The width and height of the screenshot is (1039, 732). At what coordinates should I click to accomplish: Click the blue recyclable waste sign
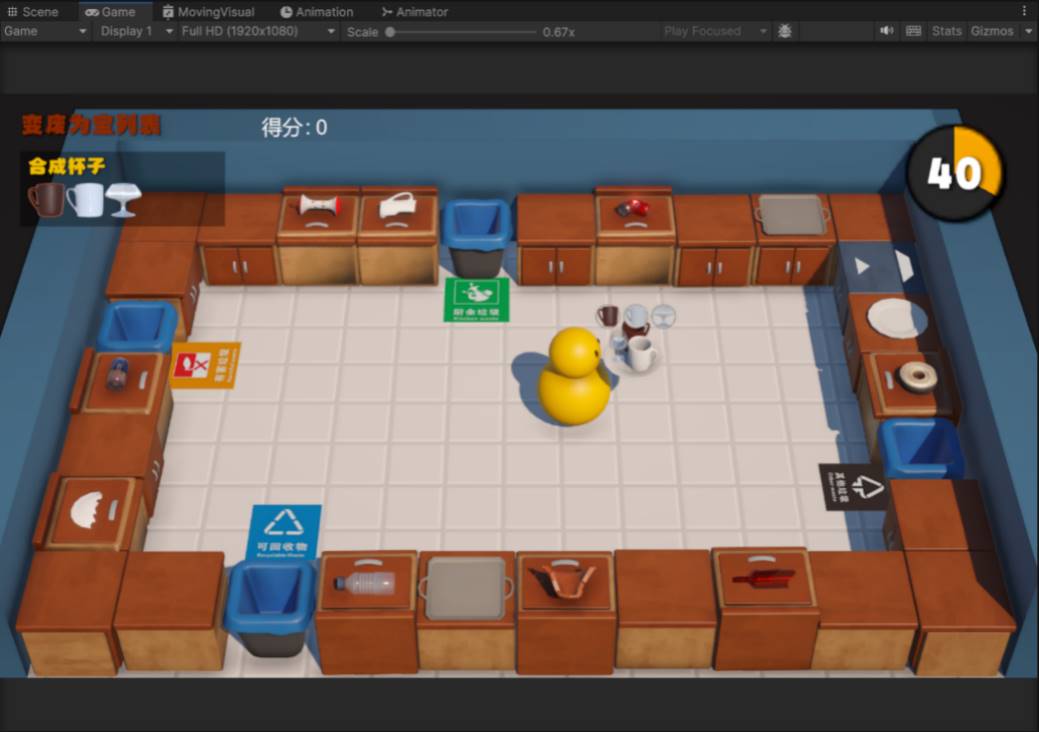[285, 531]
